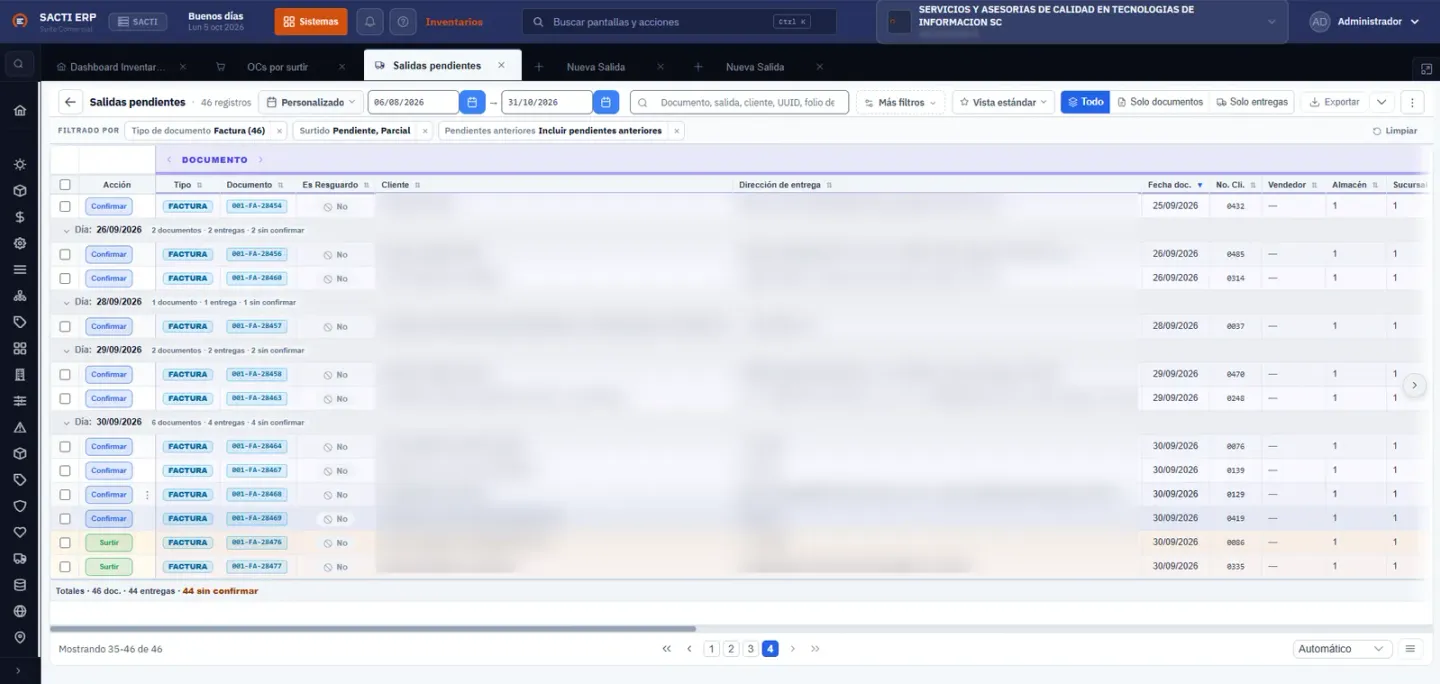Screen dimensions: 1440x684
Task: Open the globe icon in the sidebar
Action: pos(20,611)
